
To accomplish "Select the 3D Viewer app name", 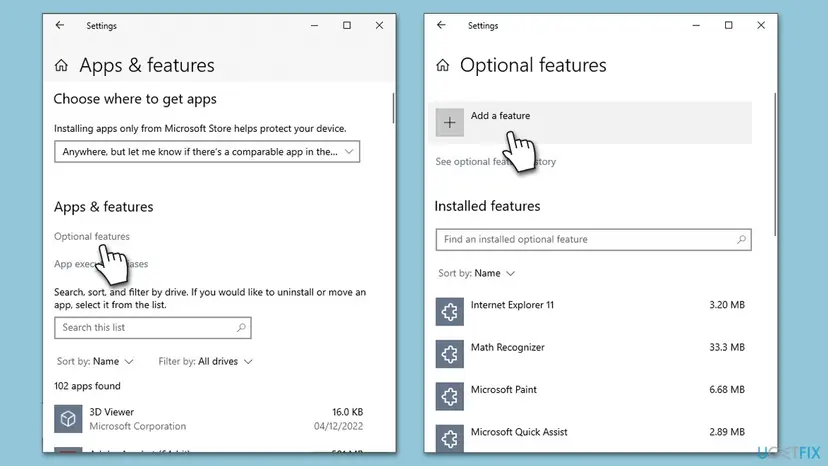I will (111, 412).
